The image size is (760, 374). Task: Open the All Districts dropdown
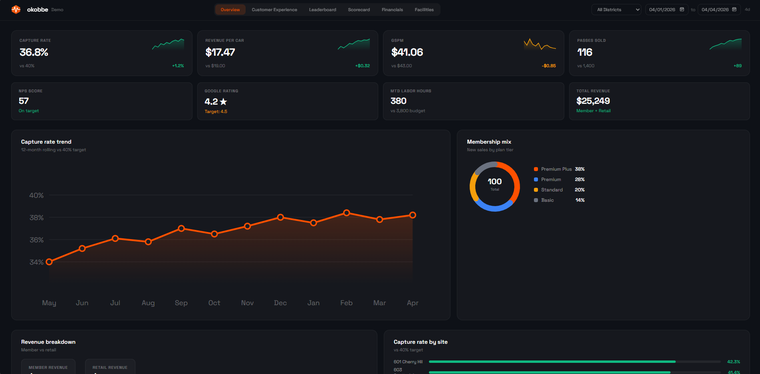(x=617, y=9)
